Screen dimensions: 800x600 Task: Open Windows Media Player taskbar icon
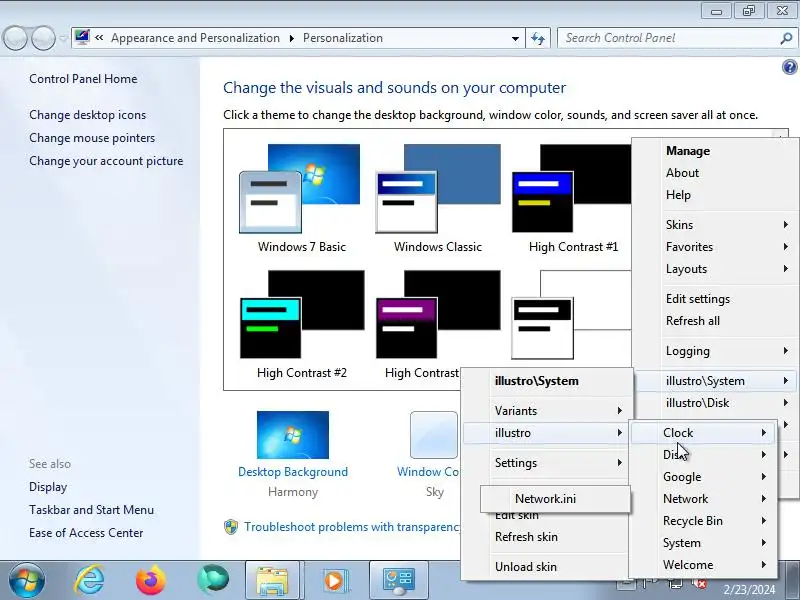tap(334, 581)
